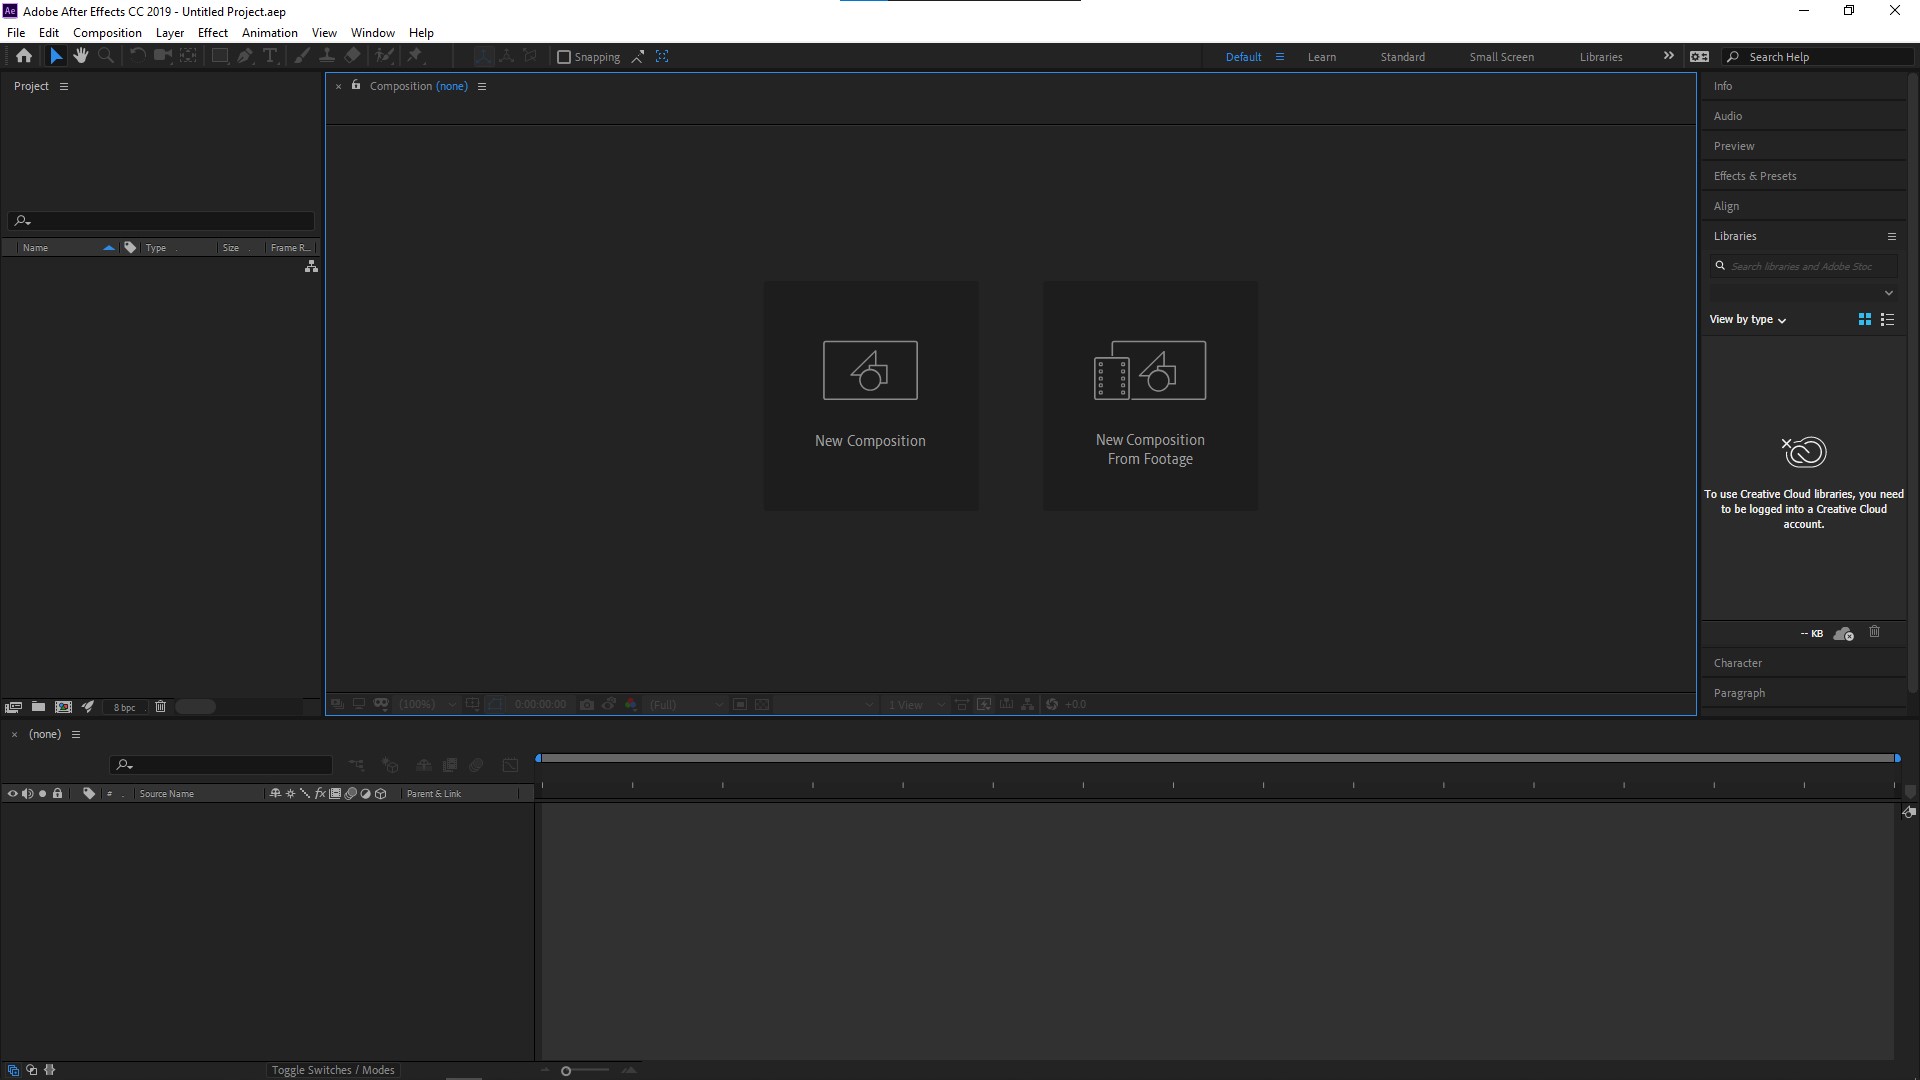Delete selected project items trash icon
The width and height of the screenshot is (1920, 1080).
pyautogui.click(x=160, y=707)
